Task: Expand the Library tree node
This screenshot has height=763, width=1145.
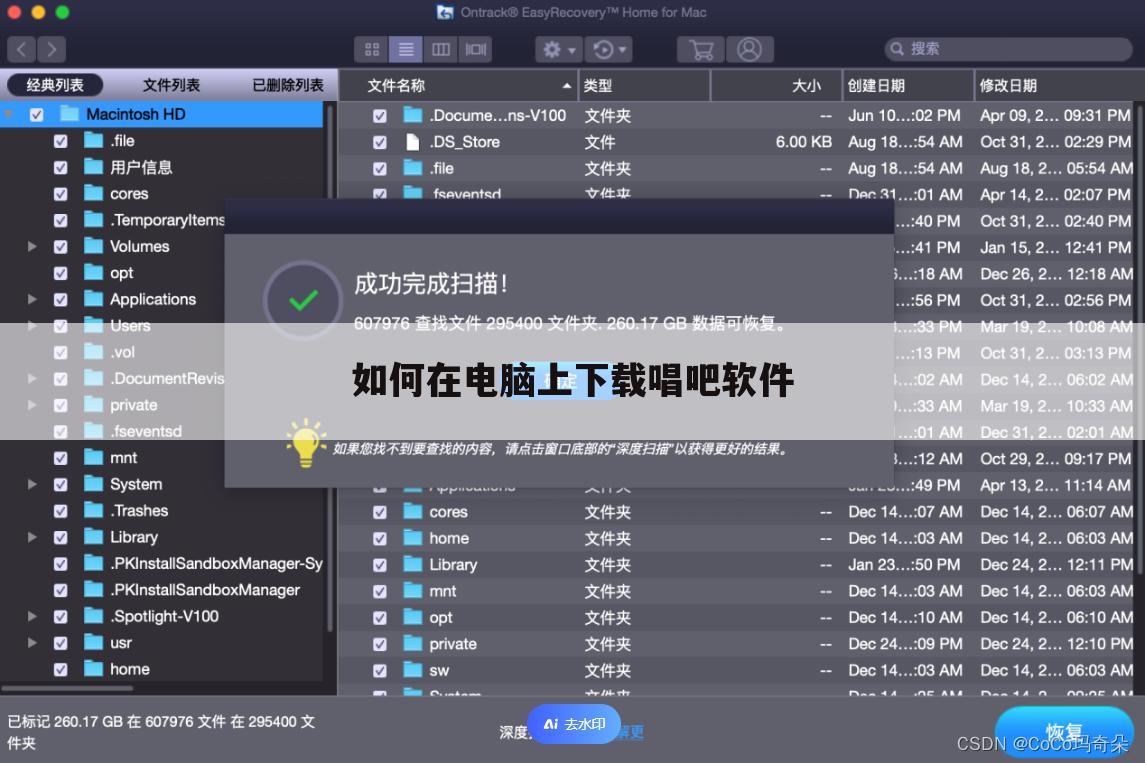Action: [32, 537]
